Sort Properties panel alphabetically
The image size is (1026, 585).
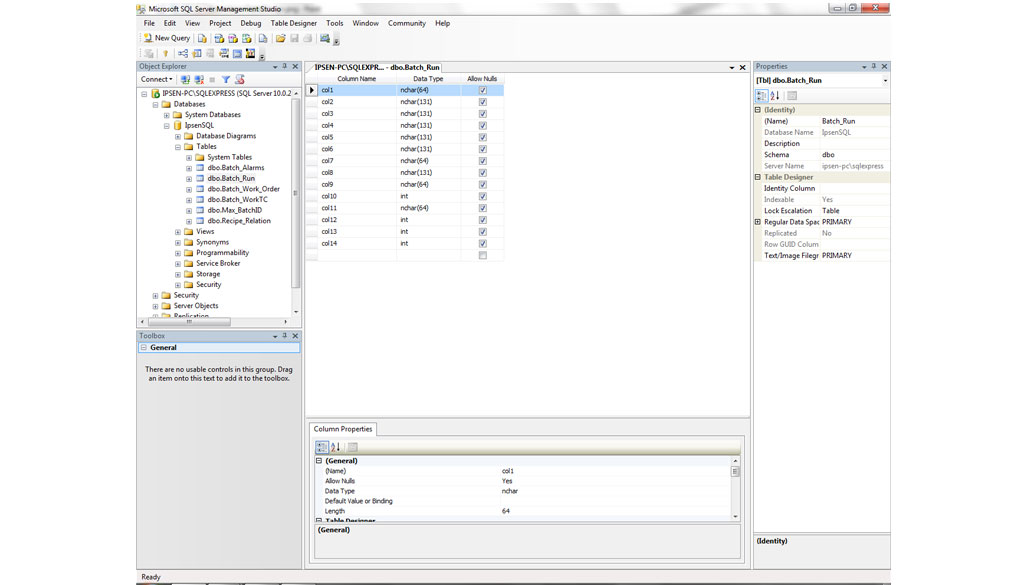pyautogui.click(x=775, y=96)
